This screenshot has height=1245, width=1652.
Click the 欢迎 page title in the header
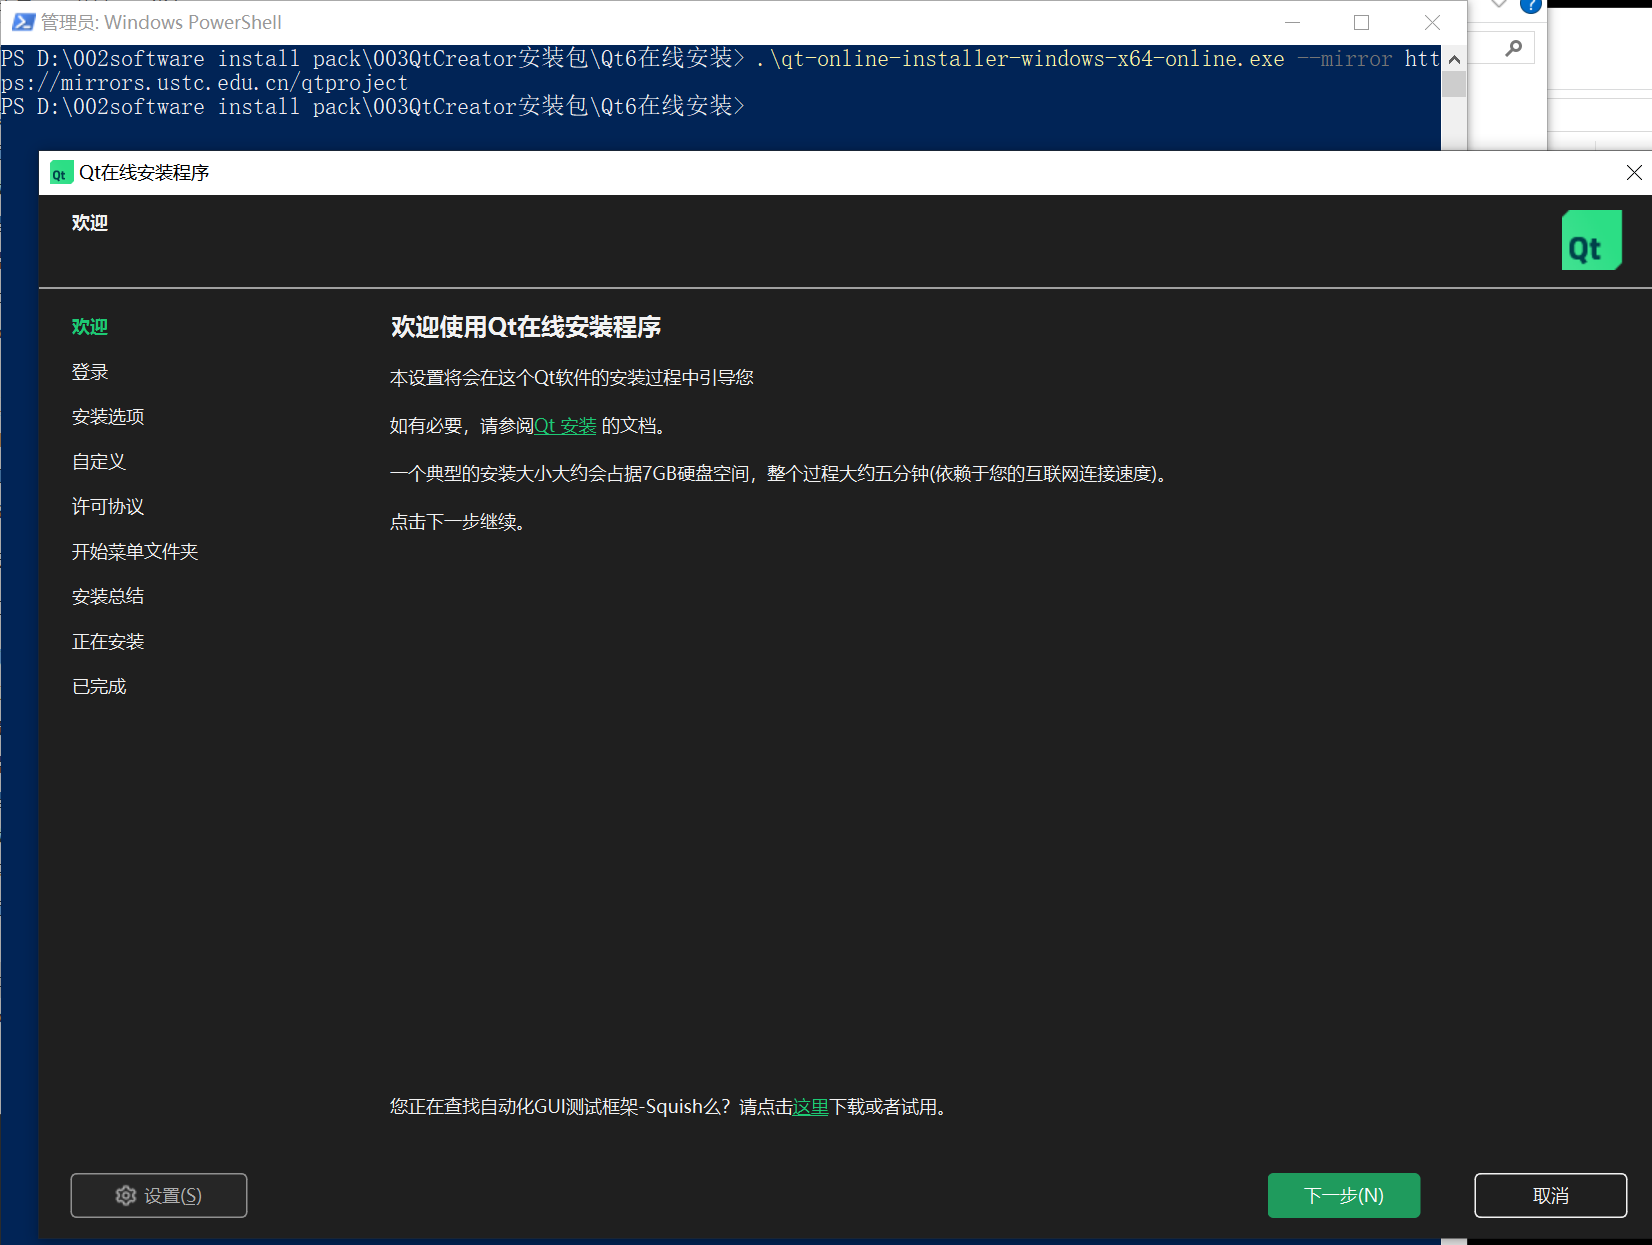[90, 223]
